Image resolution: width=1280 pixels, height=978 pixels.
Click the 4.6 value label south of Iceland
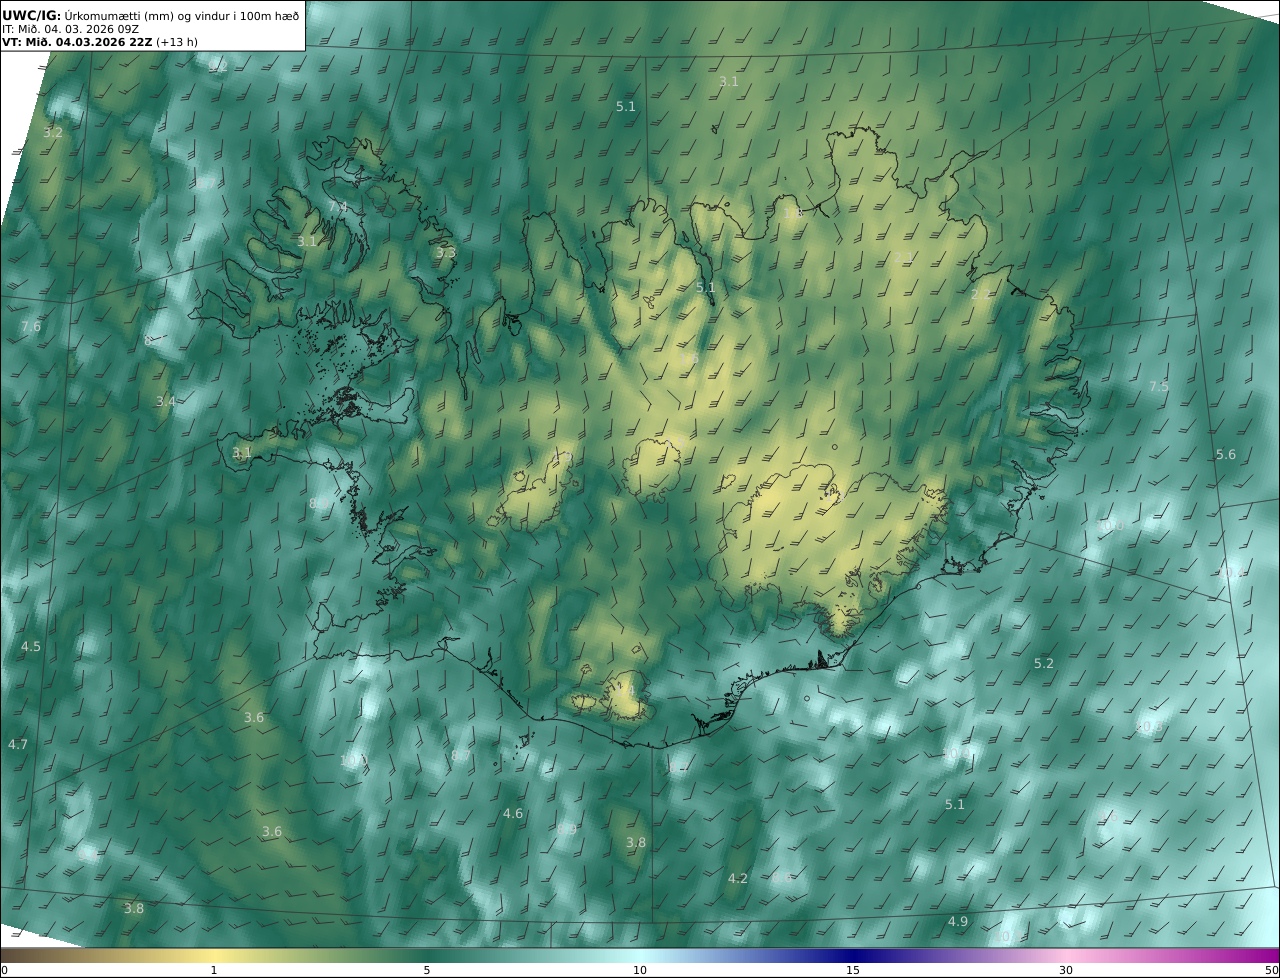pos(513,813)
